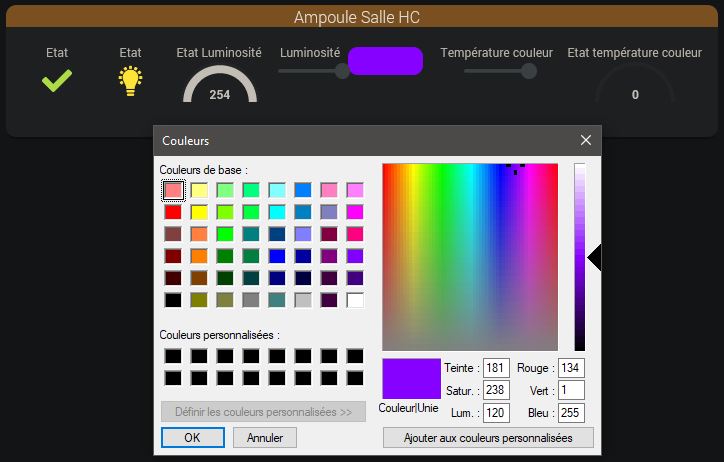724x462 pixels.
Task: Select the hot pink swatch in third row
Action: [355, 234]
